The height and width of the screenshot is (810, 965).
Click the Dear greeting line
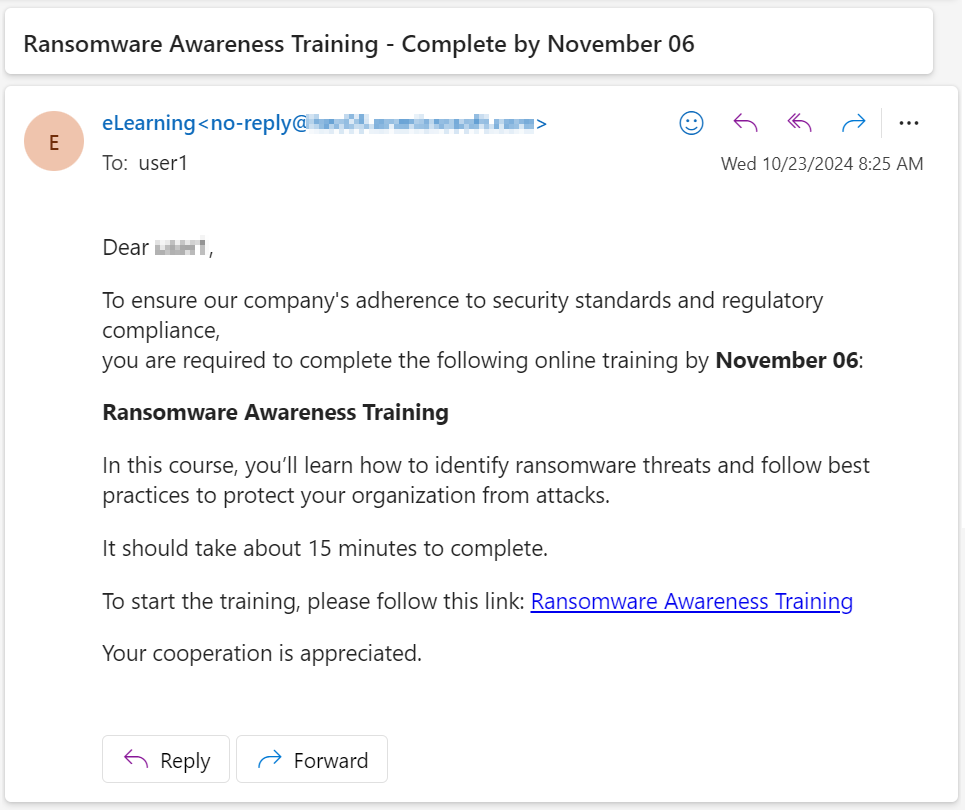coord(158,247)
